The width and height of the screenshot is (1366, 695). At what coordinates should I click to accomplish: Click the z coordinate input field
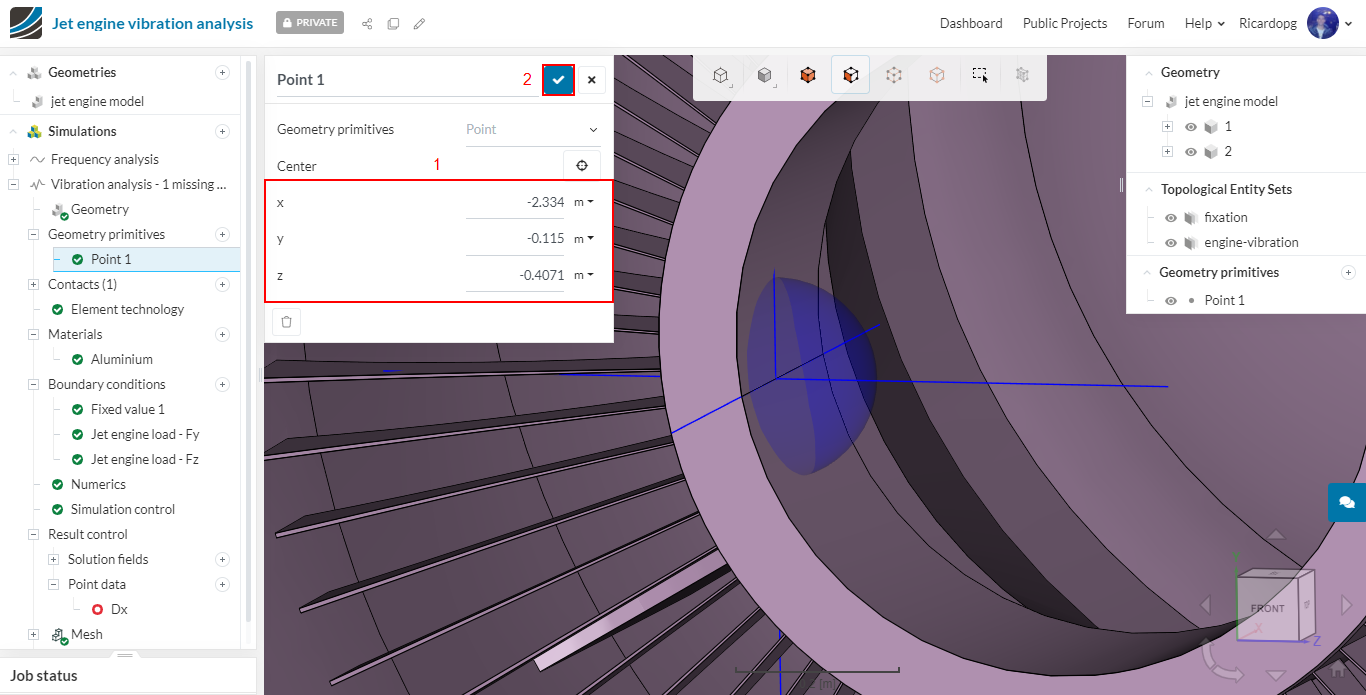point(516,275)
